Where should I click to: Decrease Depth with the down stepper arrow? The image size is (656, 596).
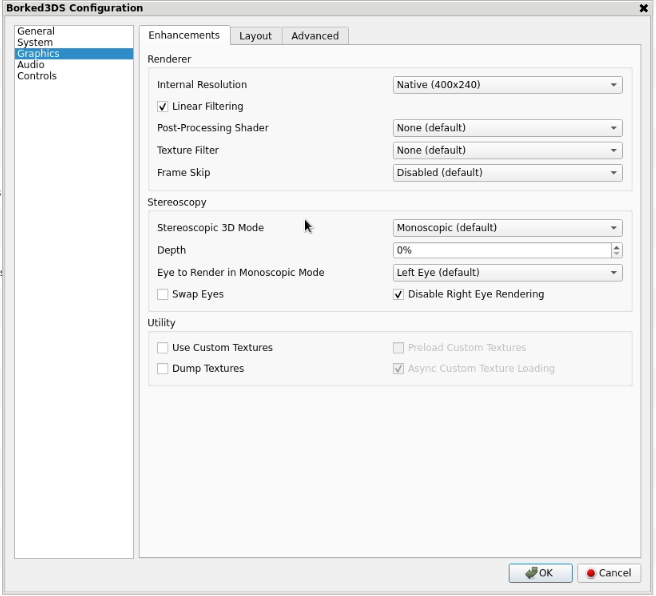click(x=616, y=254)
